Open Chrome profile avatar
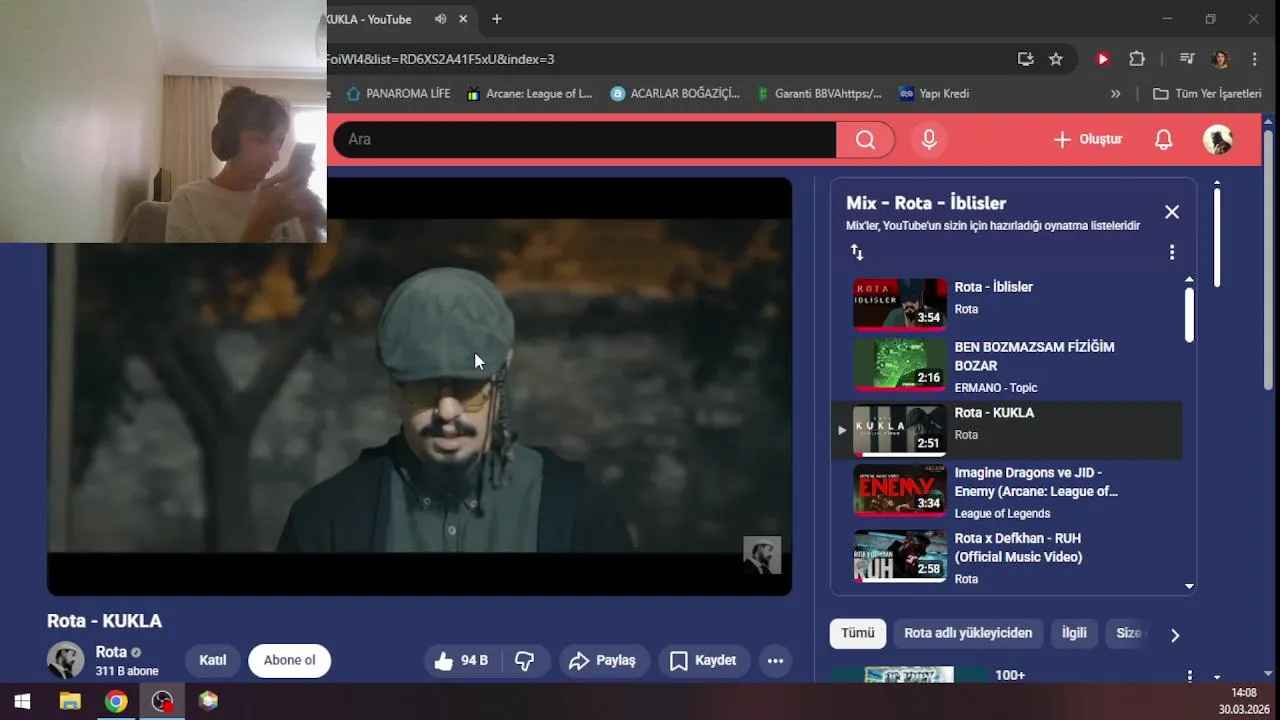Viewport: 1280px width, 720px height. coord(1220,59)
